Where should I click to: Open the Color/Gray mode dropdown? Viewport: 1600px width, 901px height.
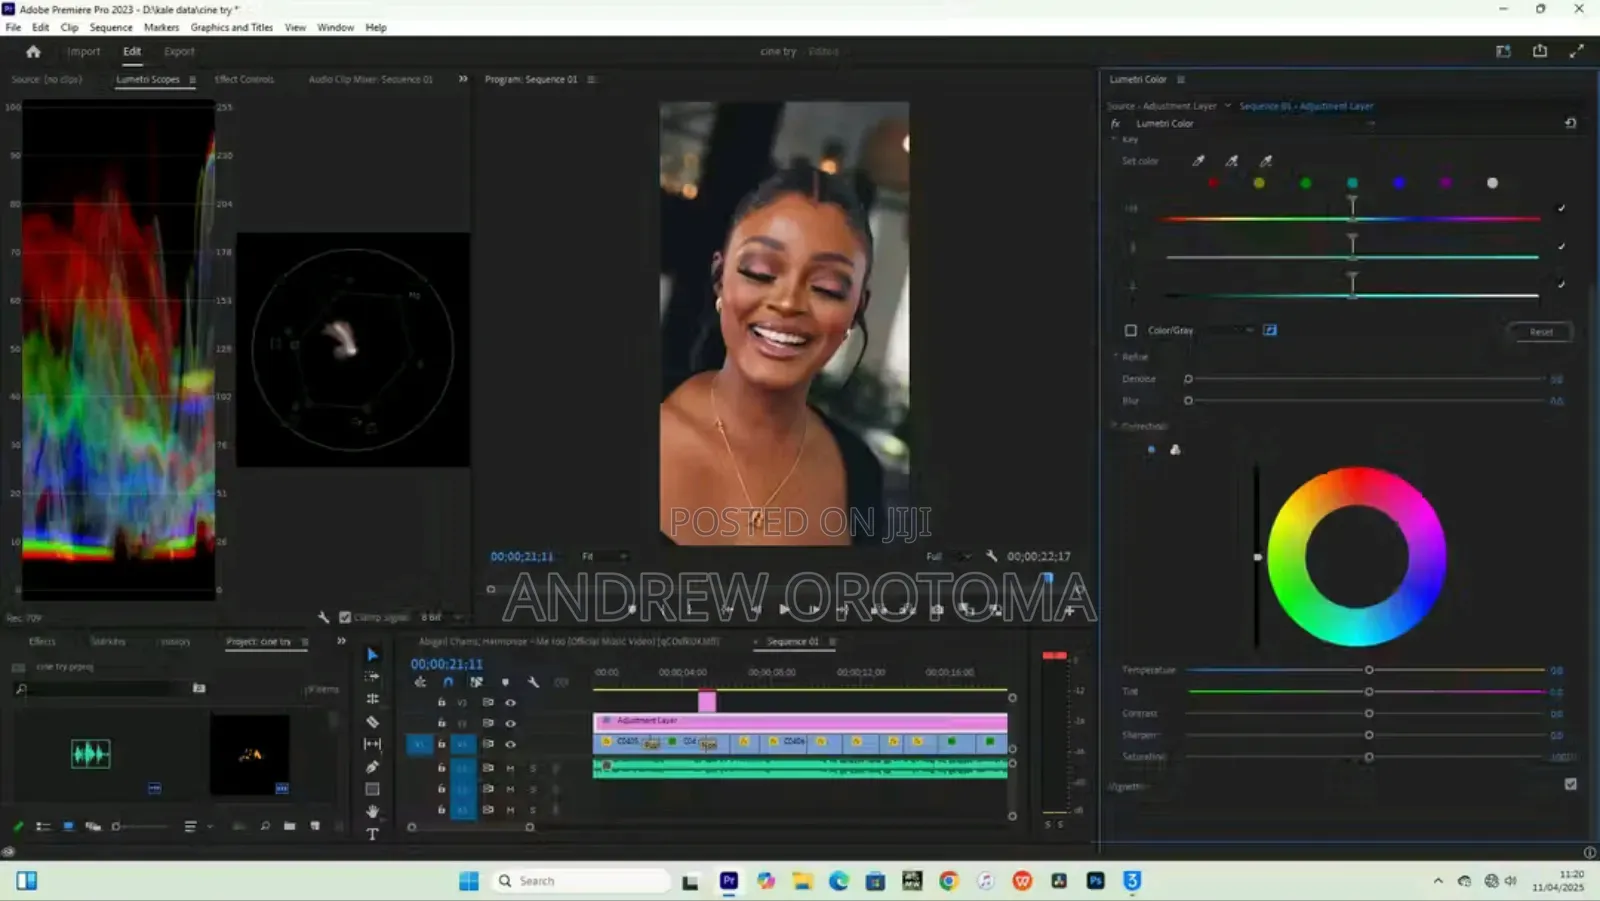(1230, 330)
